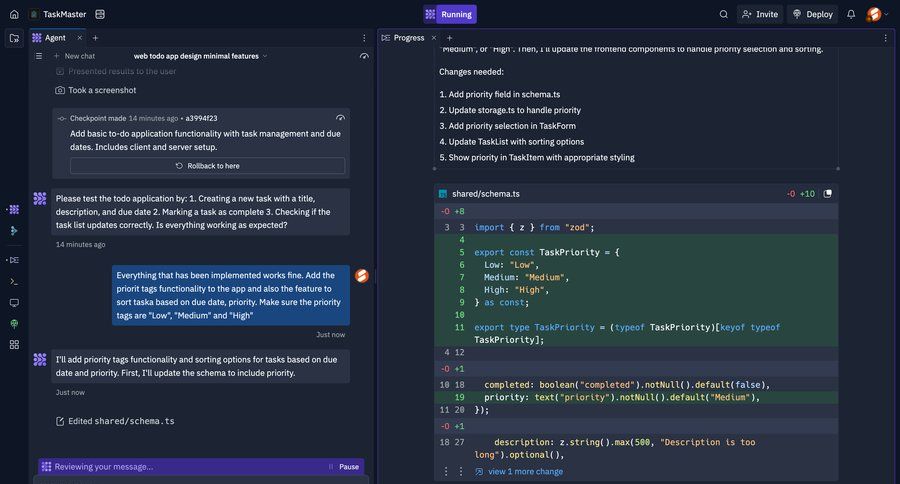The image size is (900, 484).
Task: Pause the agent reviewing message
Action: click(344, 467)
